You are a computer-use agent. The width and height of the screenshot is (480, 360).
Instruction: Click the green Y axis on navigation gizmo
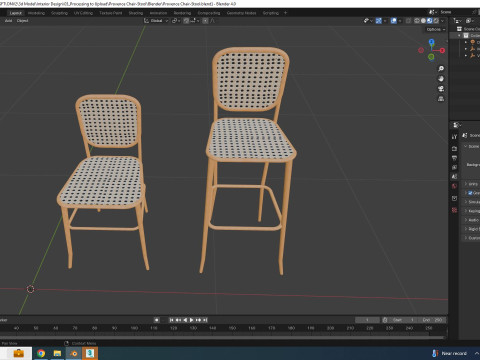[431, 57]
